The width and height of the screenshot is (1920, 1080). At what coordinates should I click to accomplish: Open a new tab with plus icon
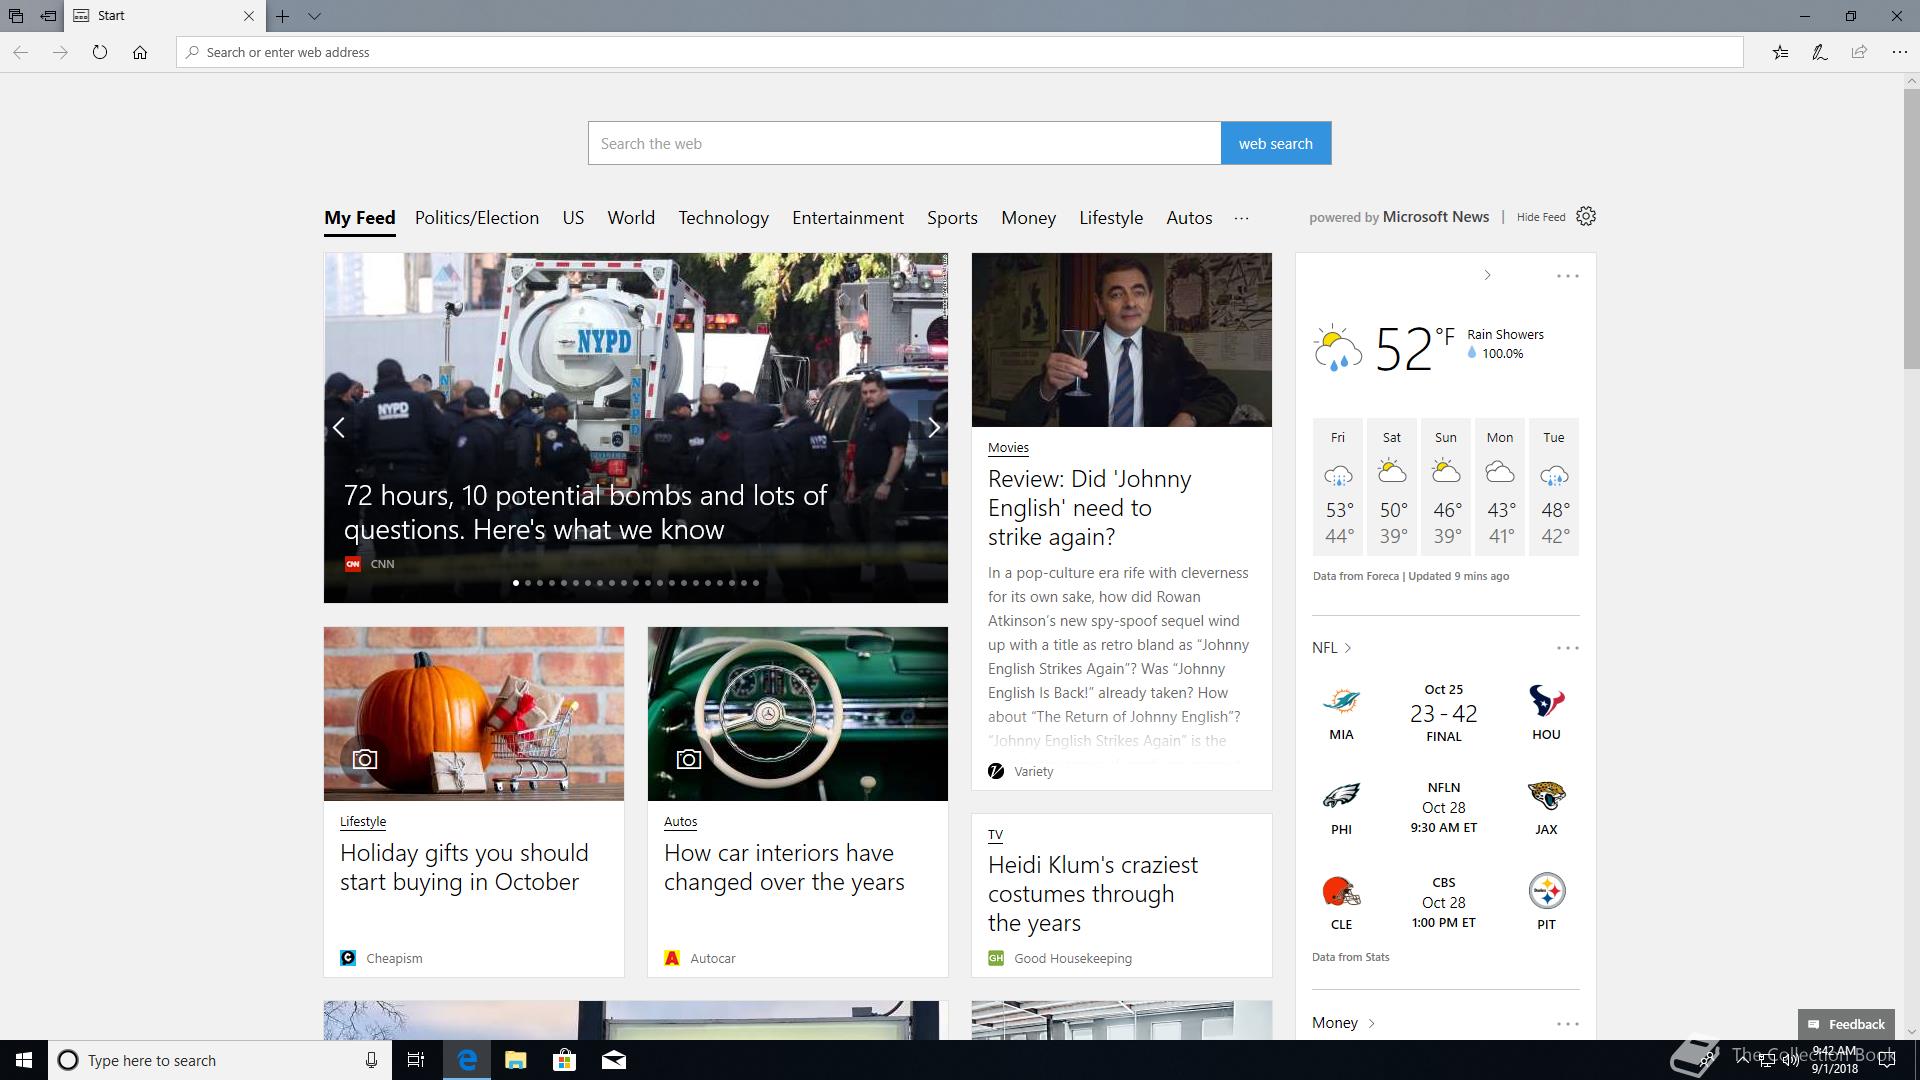283,16
